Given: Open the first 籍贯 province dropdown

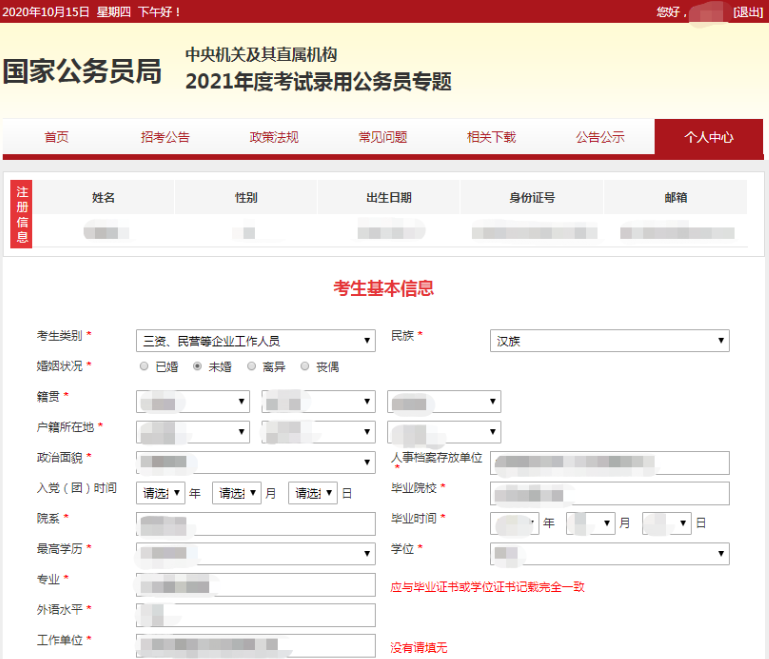Looking at the screenshot, I should pyautogui.click(x=193, y=402).
